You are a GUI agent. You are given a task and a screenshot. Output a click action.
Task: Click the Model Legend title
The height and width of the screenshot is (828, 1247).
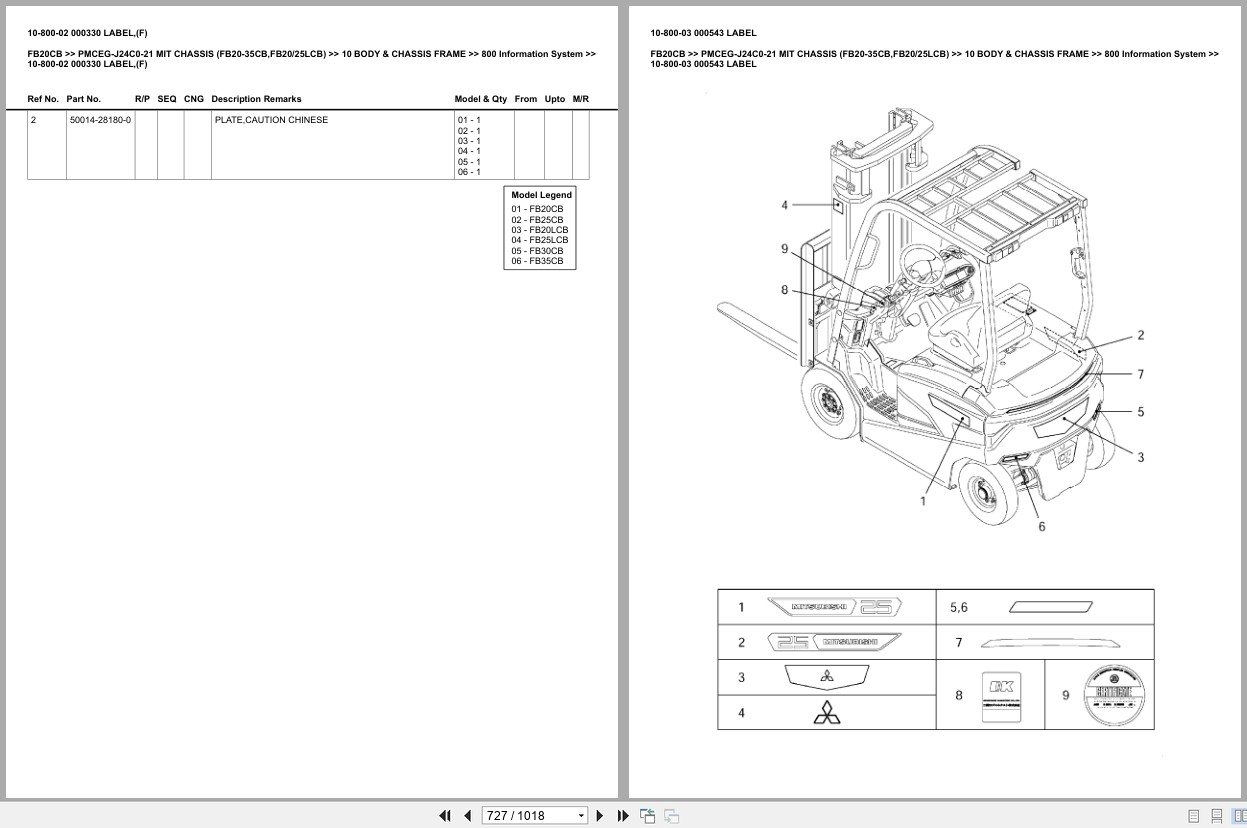pos(542,195)
